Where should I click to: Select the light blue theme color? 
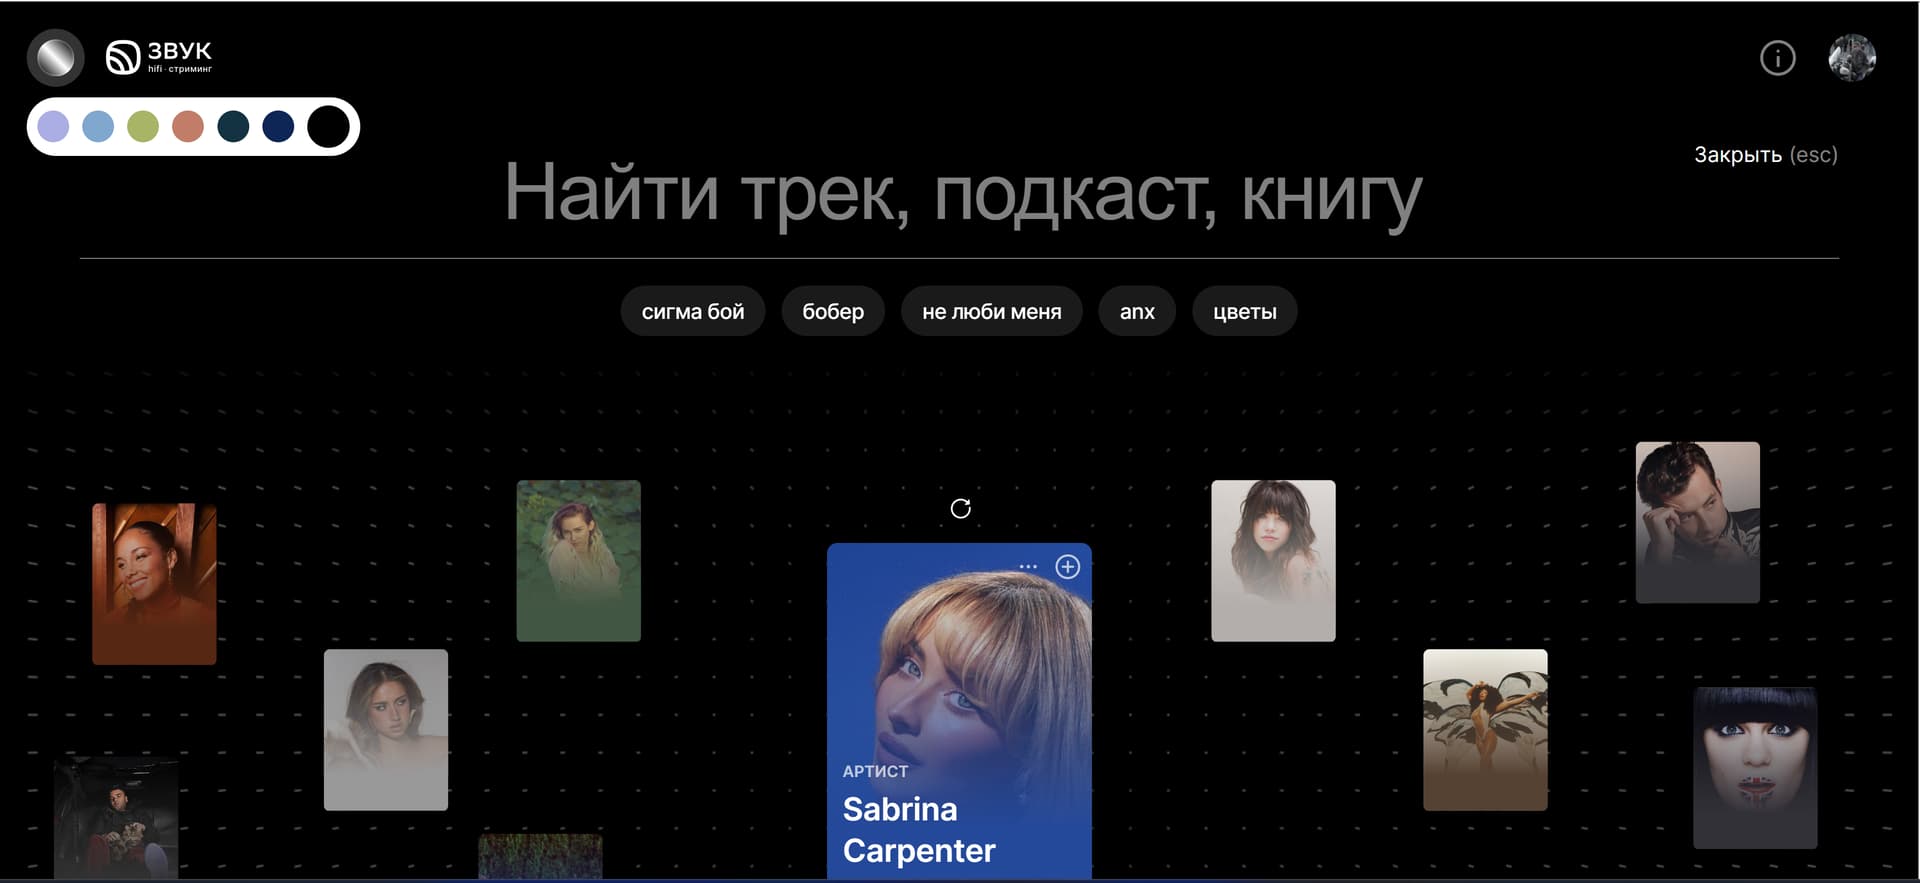click(x=98, y=127)
